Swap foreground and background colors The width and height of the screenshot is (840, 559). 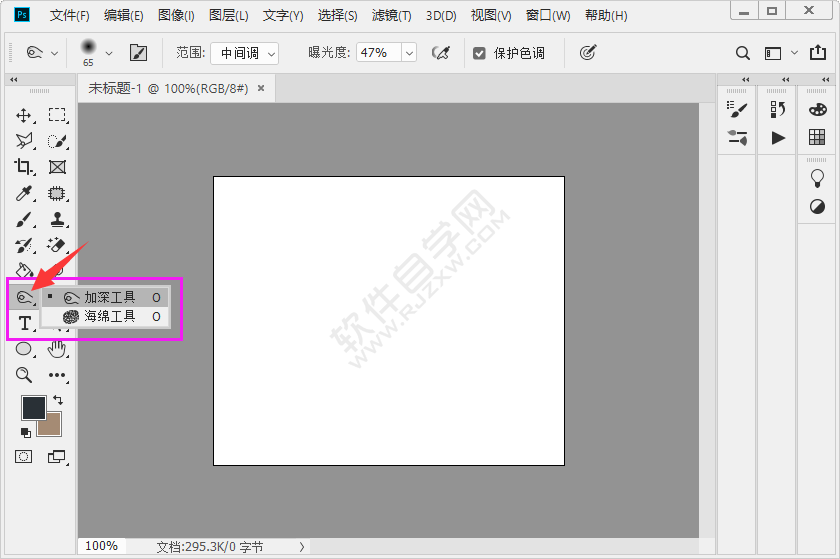(x=58, y=400)
